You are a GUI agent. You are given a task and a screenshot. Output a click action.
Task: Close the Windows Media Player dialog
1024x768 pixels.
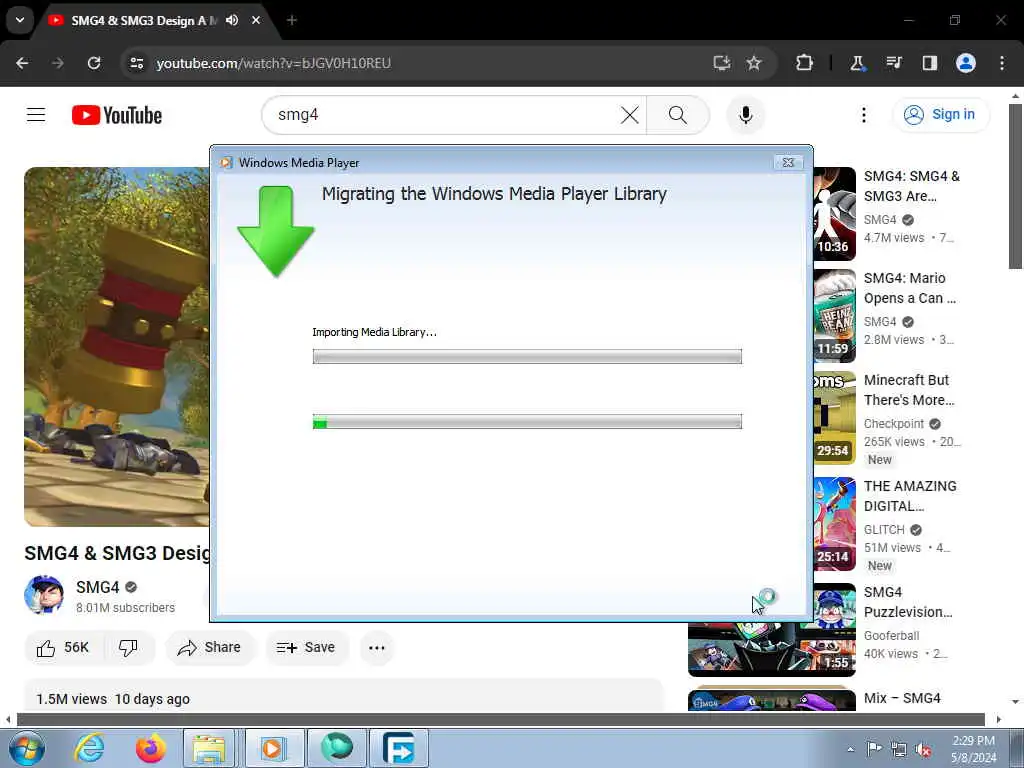[x=788, y=163]
